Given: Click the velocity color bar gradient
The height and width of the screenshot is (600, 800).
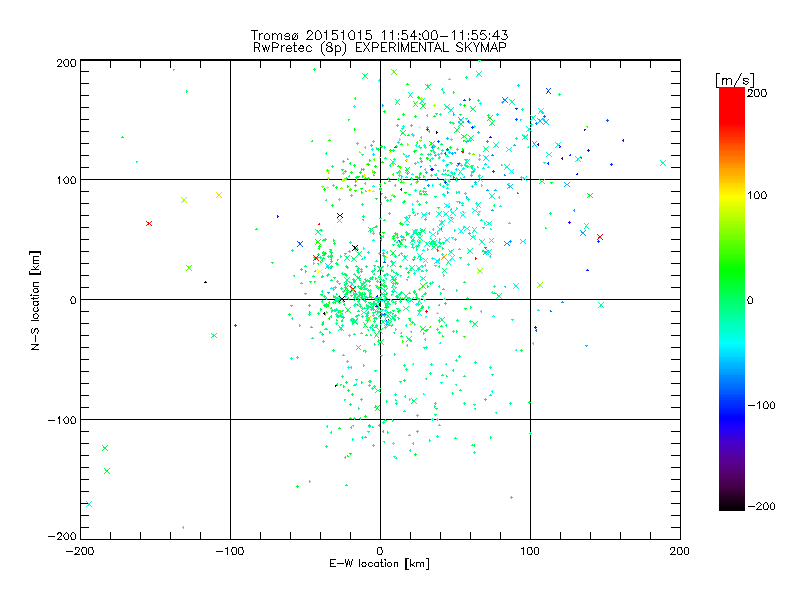Looking at the screenshot, I should click(732, 299).
